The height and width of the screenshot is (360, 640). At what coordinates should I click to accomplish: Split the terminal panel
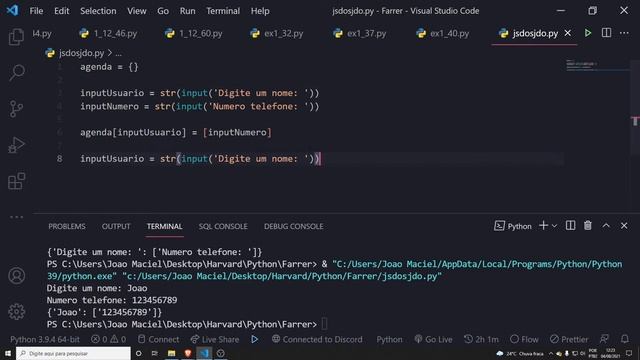[570, 226]
